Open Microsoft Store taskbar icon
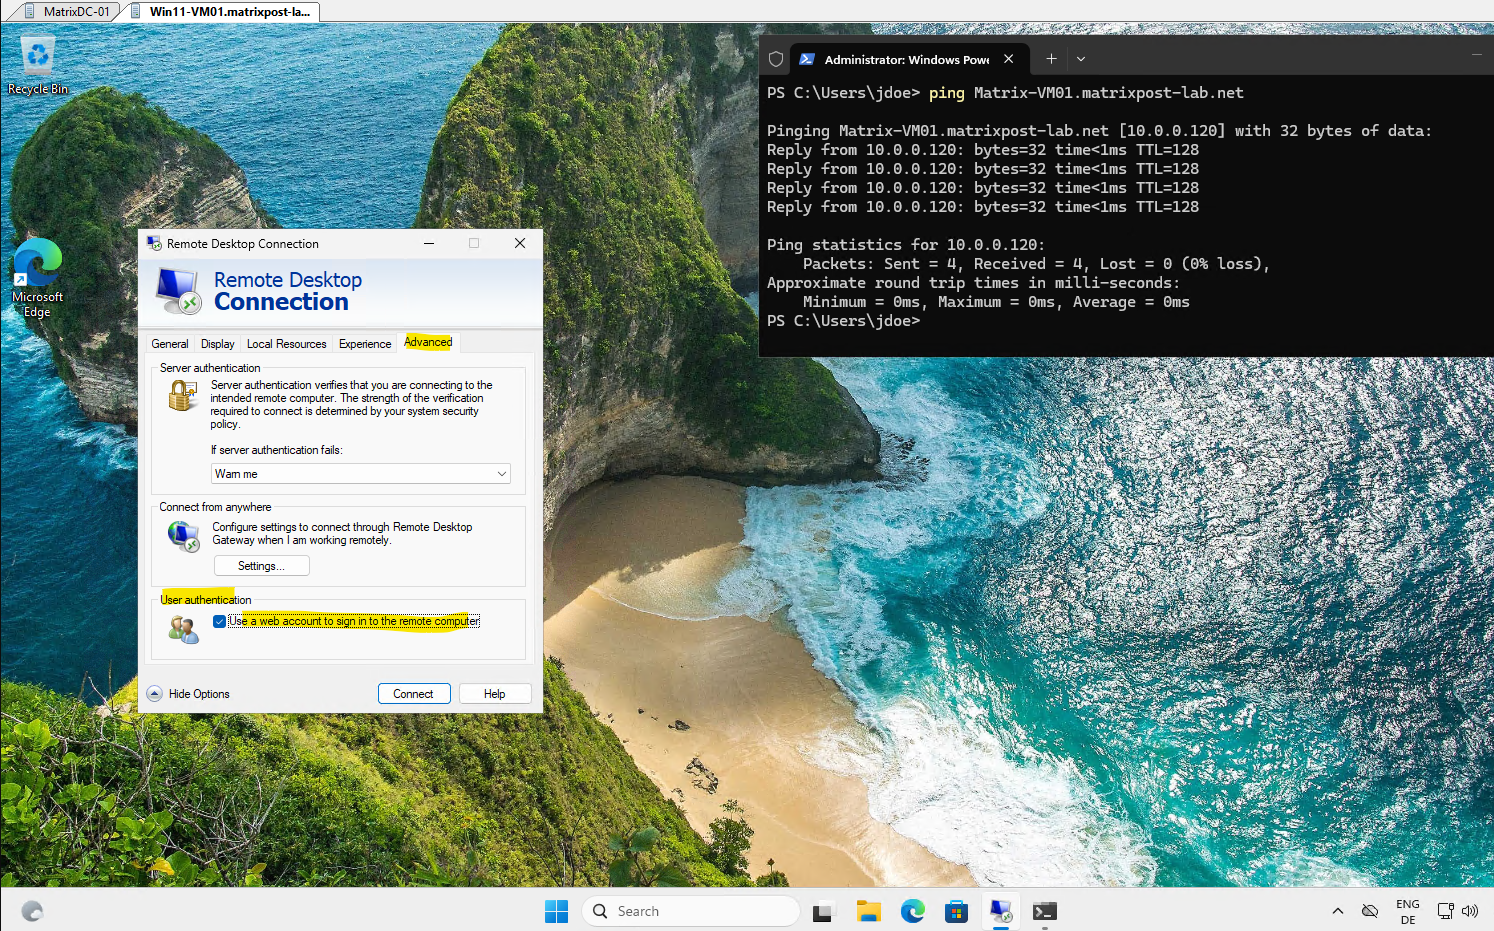 [956, 911]
